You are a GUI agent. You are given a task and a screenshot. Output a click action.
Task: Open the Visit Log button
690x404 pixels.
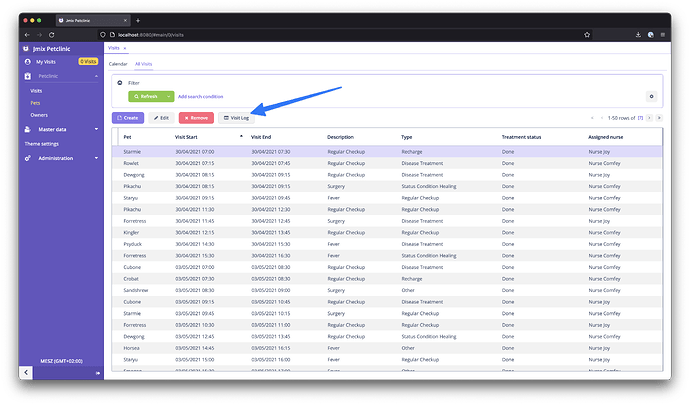coord(236,118)
